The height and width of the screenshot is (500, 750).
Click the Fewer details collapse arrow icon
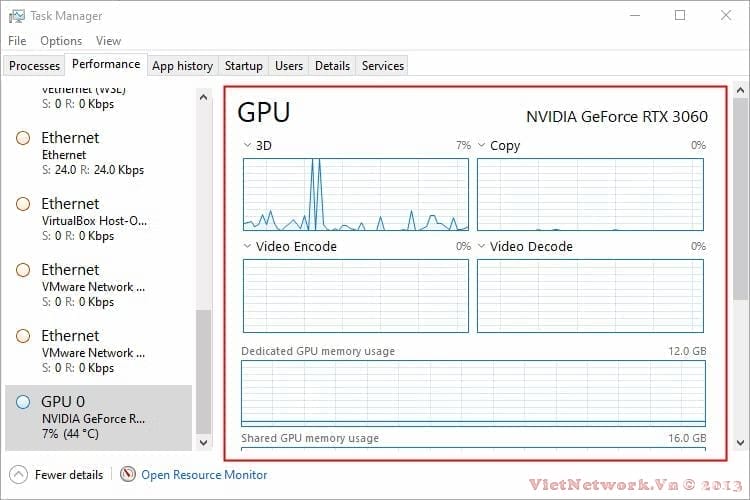18,475
